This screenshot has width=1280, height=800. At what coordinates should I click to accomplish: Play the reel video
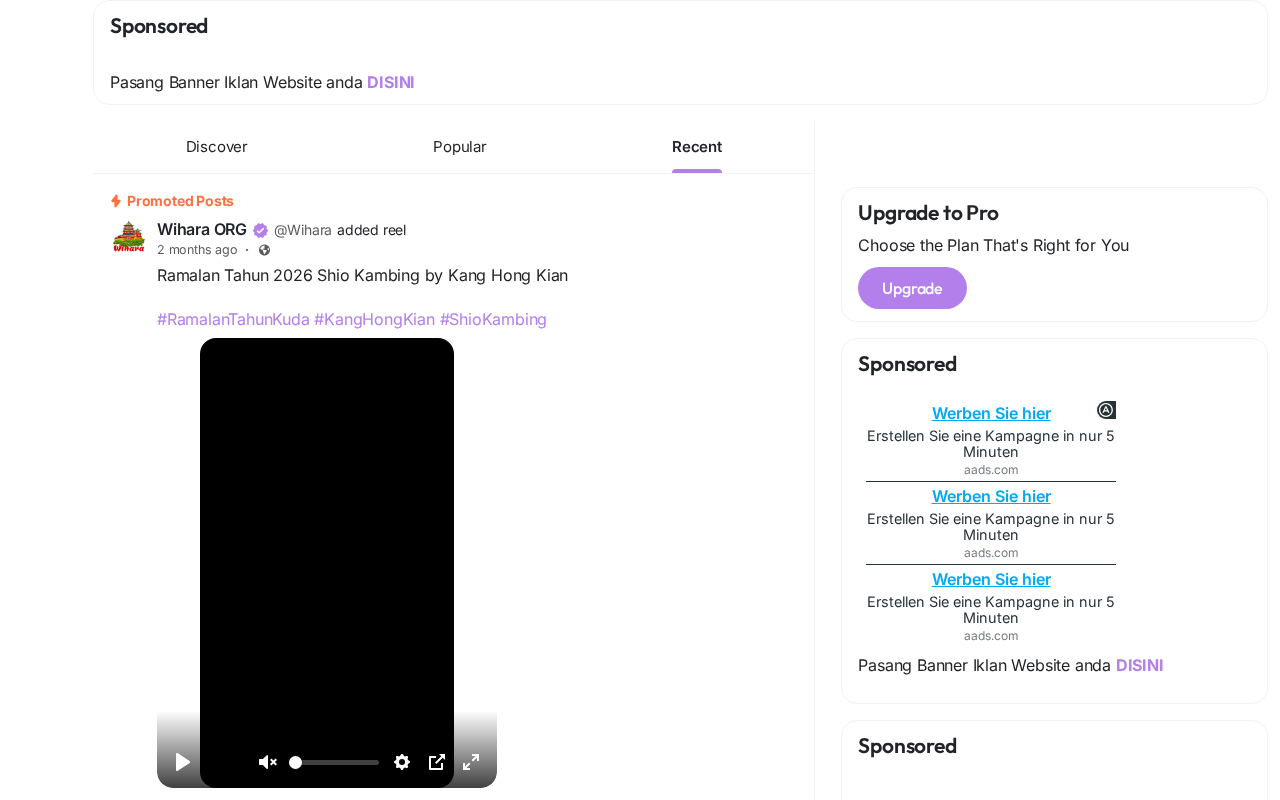(182, 762)
